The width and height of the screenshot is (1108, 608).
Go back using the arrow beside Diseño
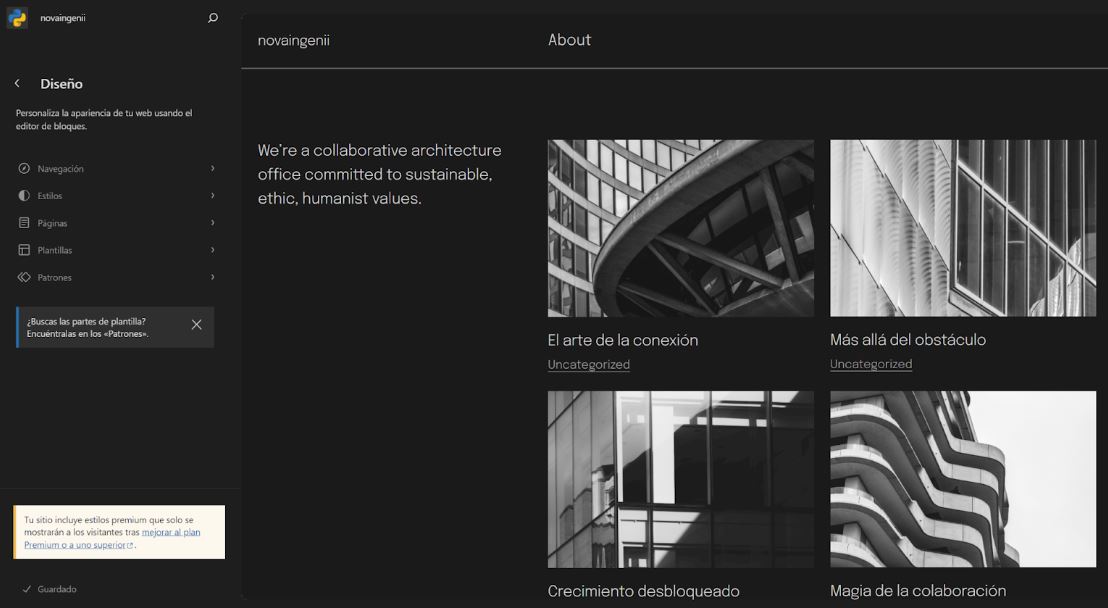pyautogui.click(x=17, y=84)
